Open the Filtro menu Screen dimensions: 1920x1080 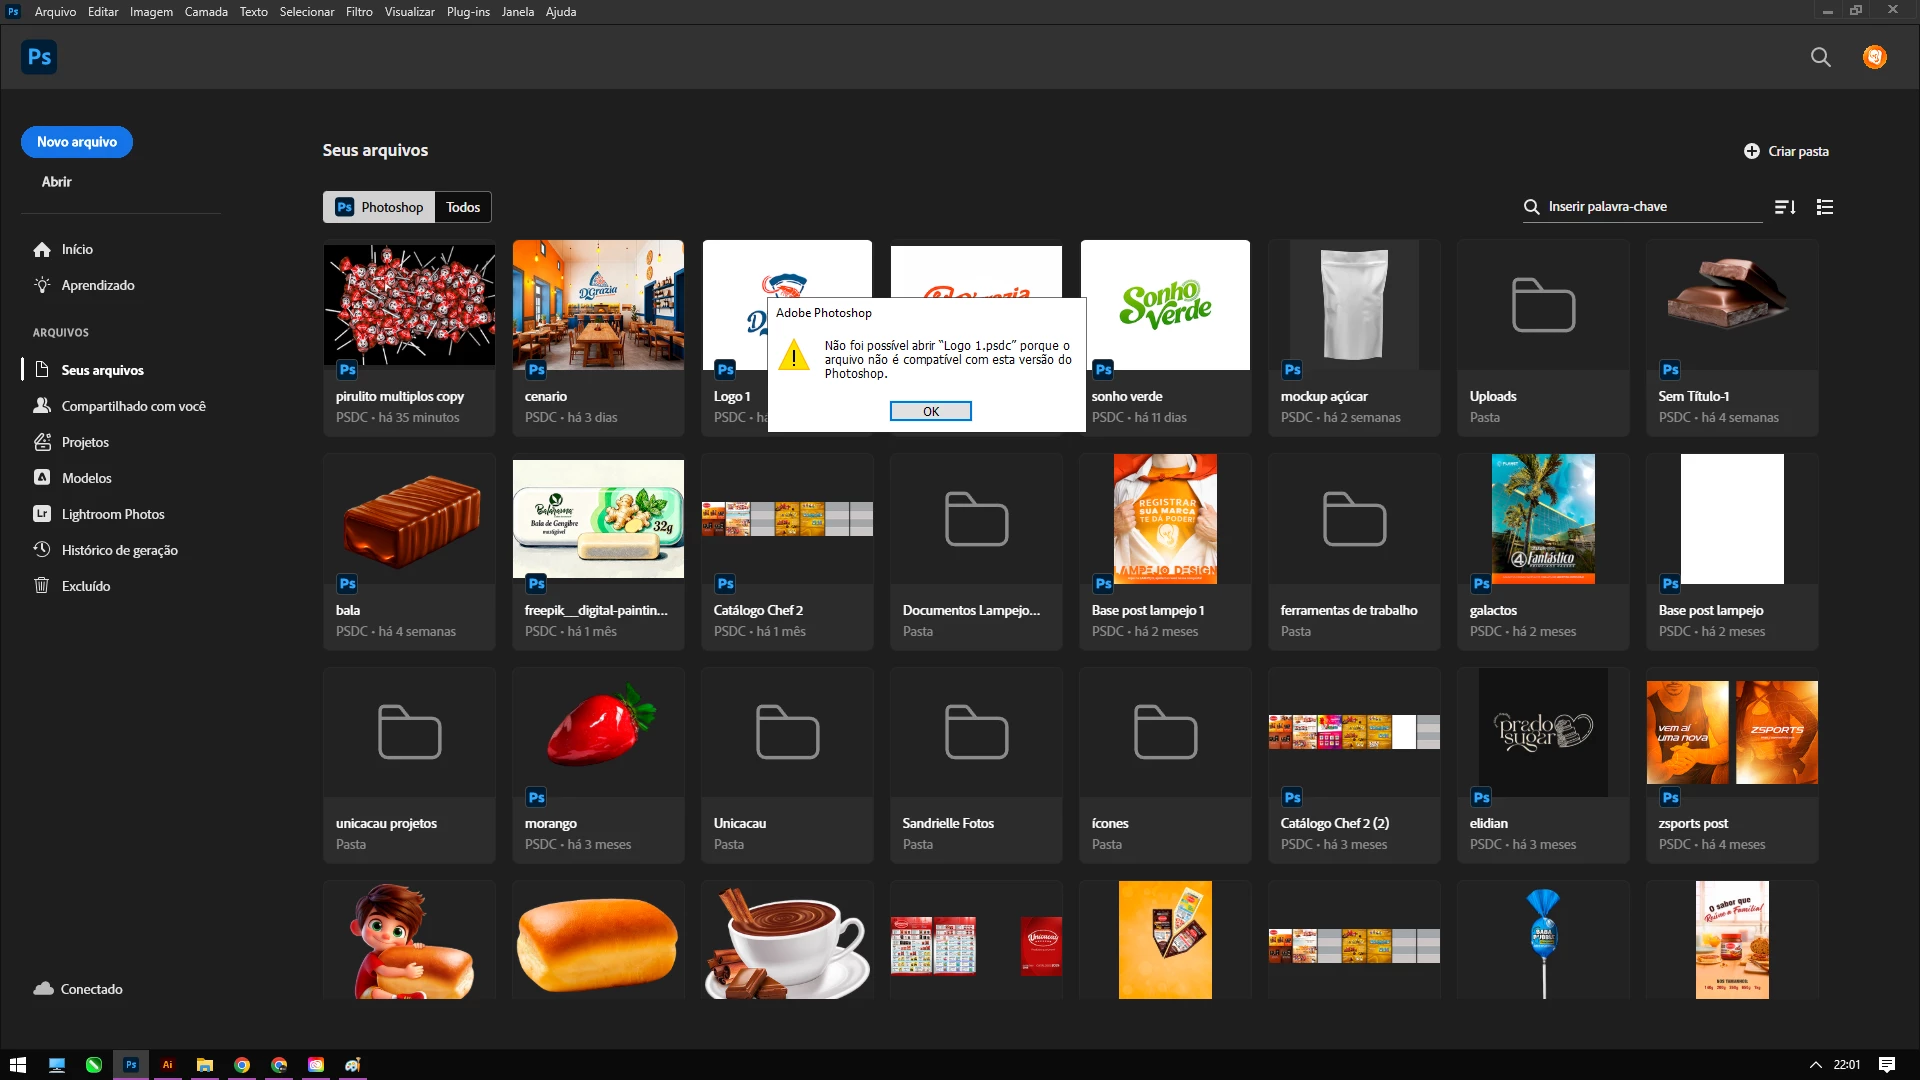pyautogui.click(x=359, y=12)
